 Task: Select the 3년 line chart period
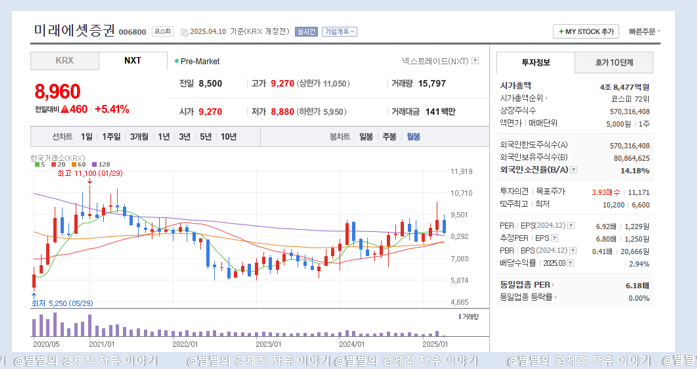point(184,137)
